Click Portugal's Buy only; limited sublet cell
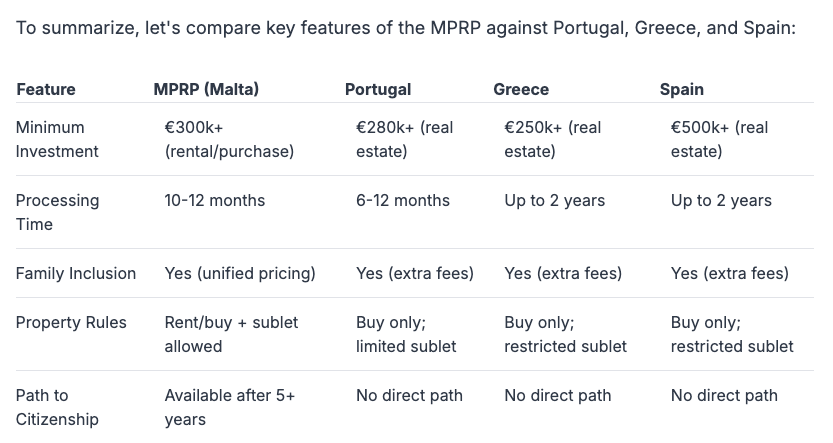Viewport: 833px width, 443px height. (406, 334)
